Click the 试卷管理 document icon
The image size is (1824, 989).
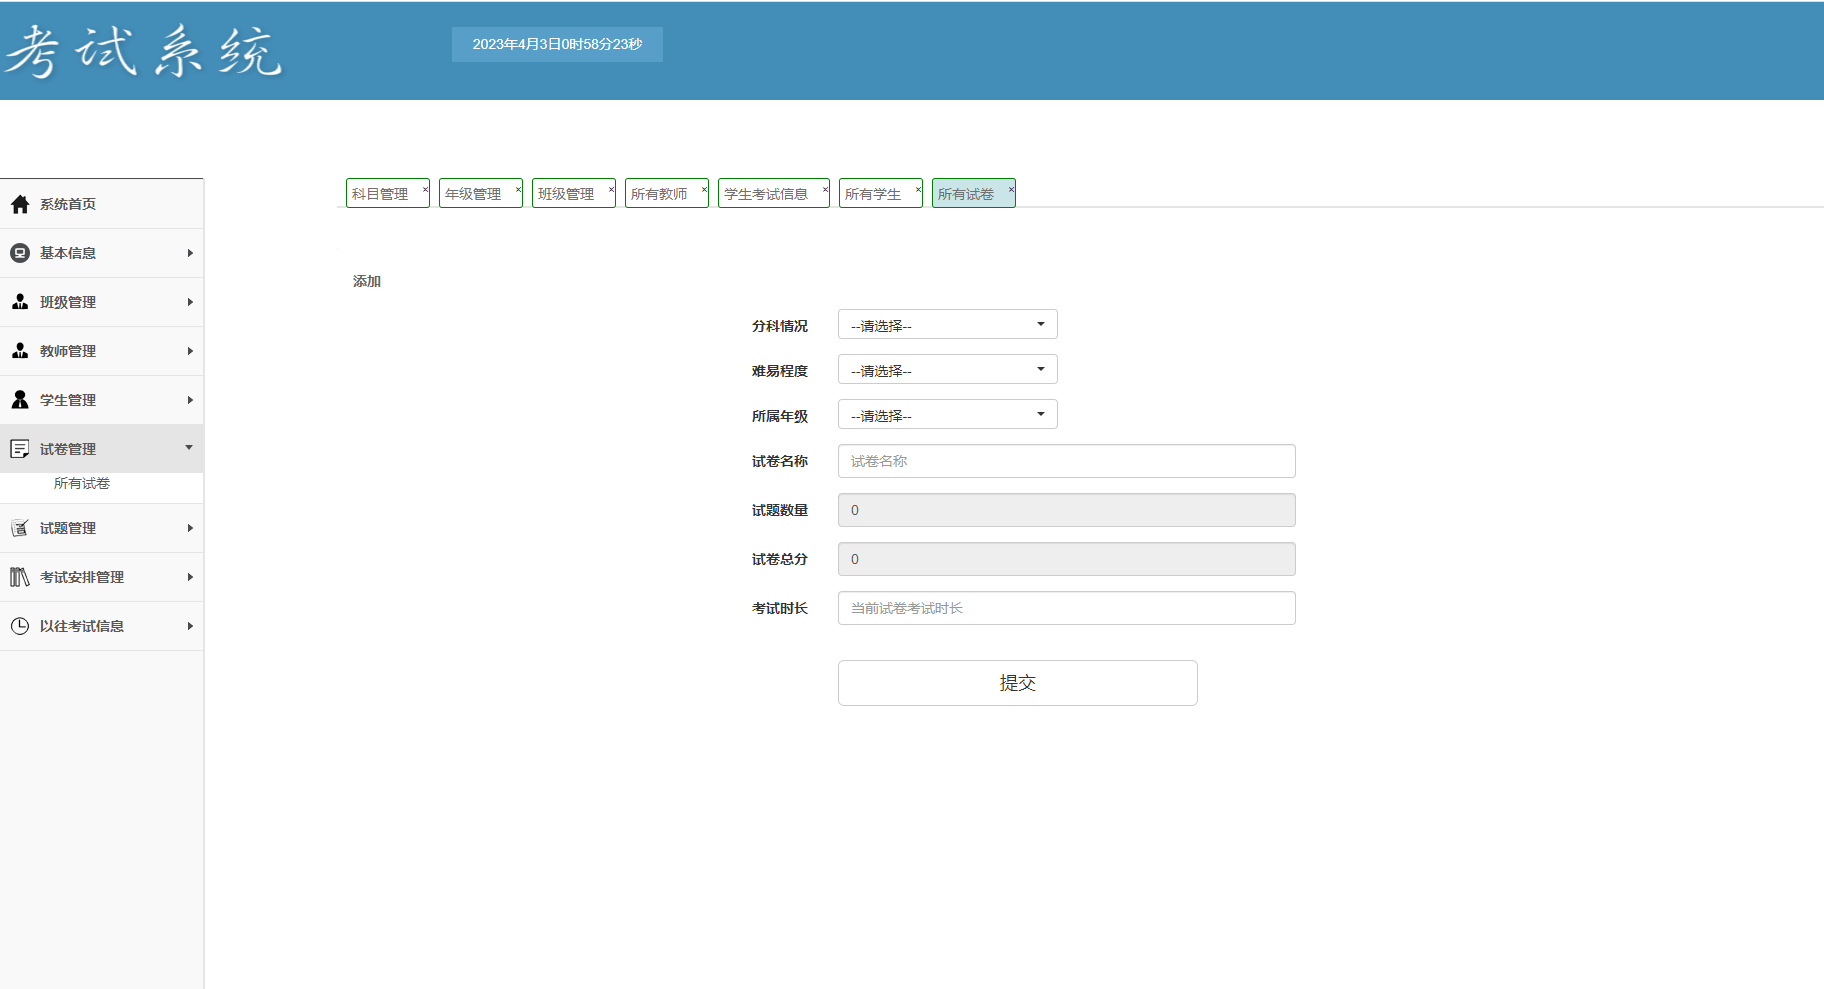click(x=20, y=449)
